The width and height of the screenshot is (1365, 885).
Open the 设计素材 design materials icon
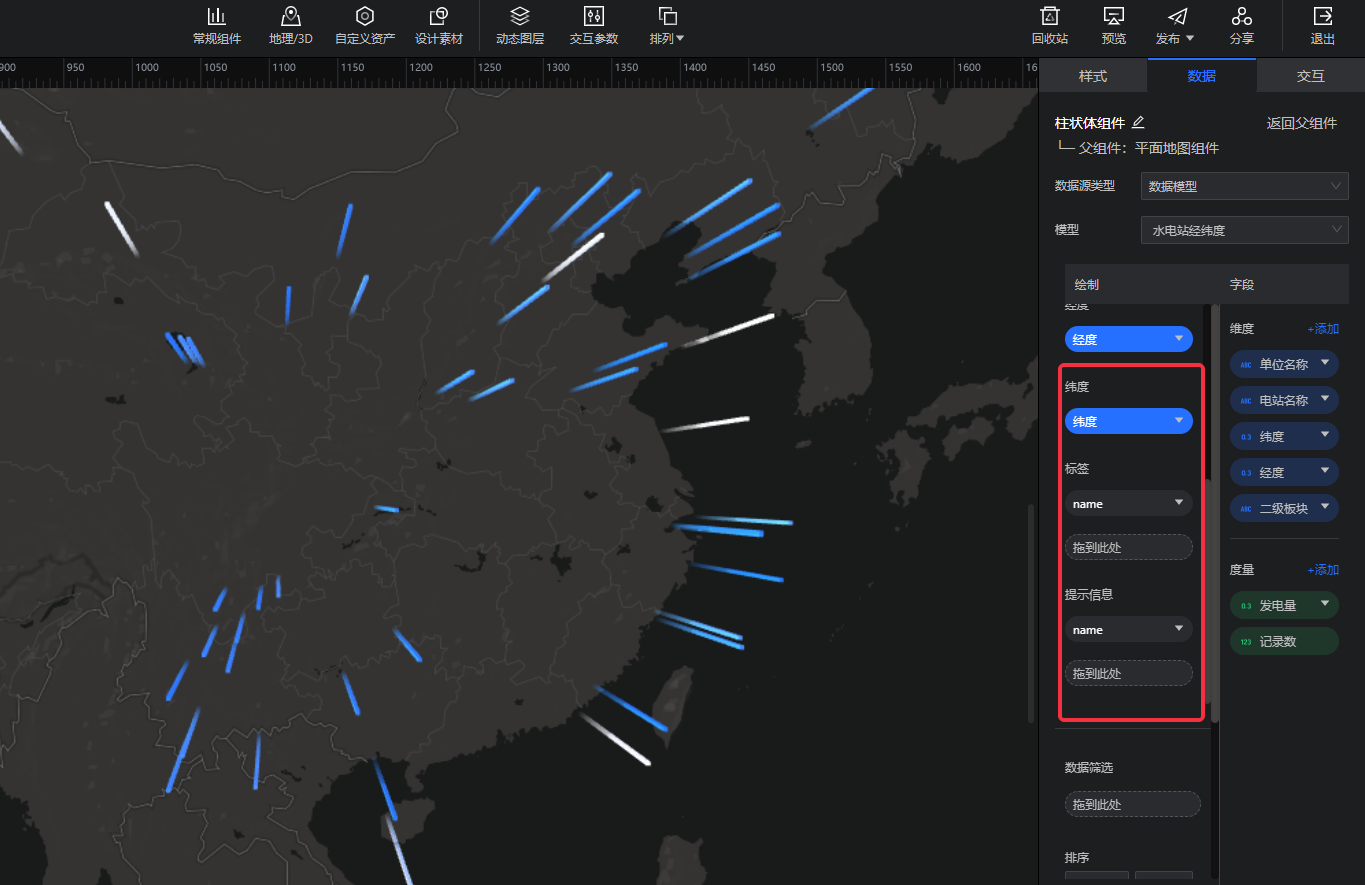[x=438, y=17]
